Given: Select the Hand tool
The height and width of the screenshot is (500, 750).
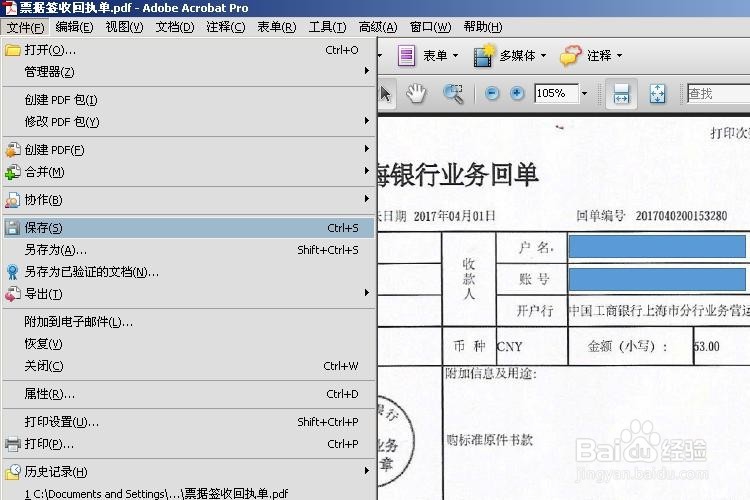Looking at the screenshot, I should click(x=416, y=93).
